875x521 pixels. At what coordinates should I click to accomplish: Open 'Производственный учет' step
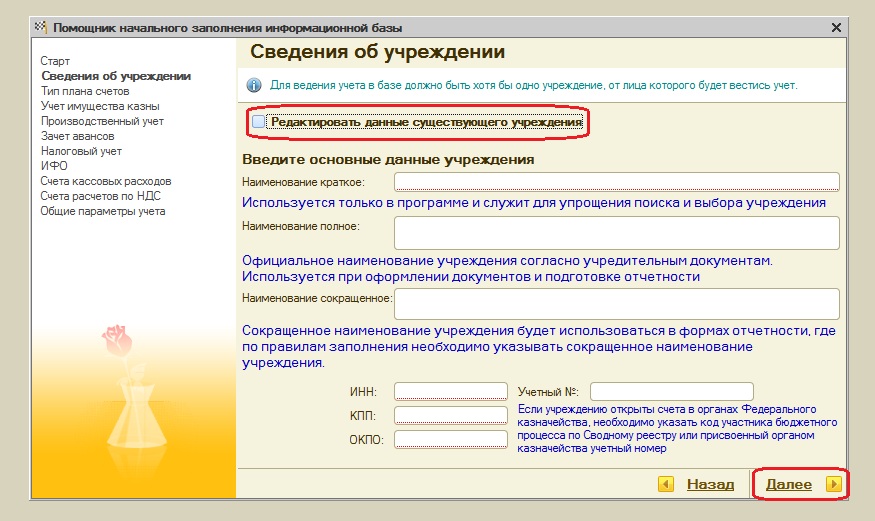point(102,121)
